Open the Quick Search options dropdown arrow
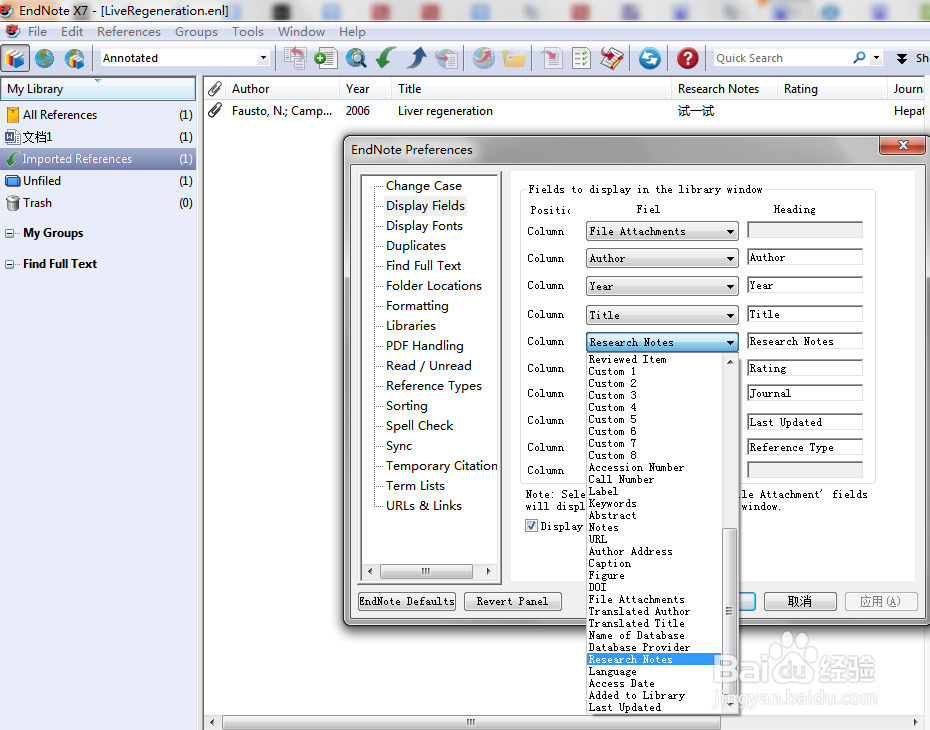Screen dimensions: 930x730 (876, 58)
